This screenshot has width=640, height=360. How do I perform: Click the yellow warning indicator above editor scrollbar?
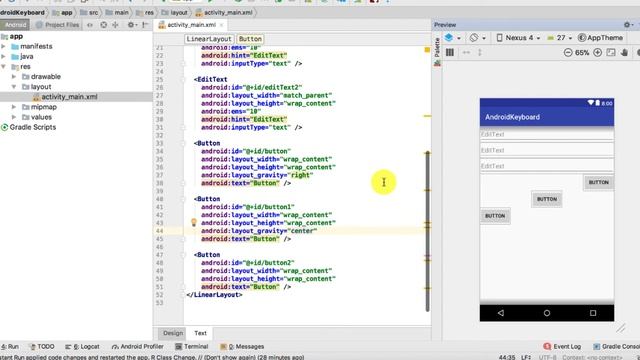427,50
